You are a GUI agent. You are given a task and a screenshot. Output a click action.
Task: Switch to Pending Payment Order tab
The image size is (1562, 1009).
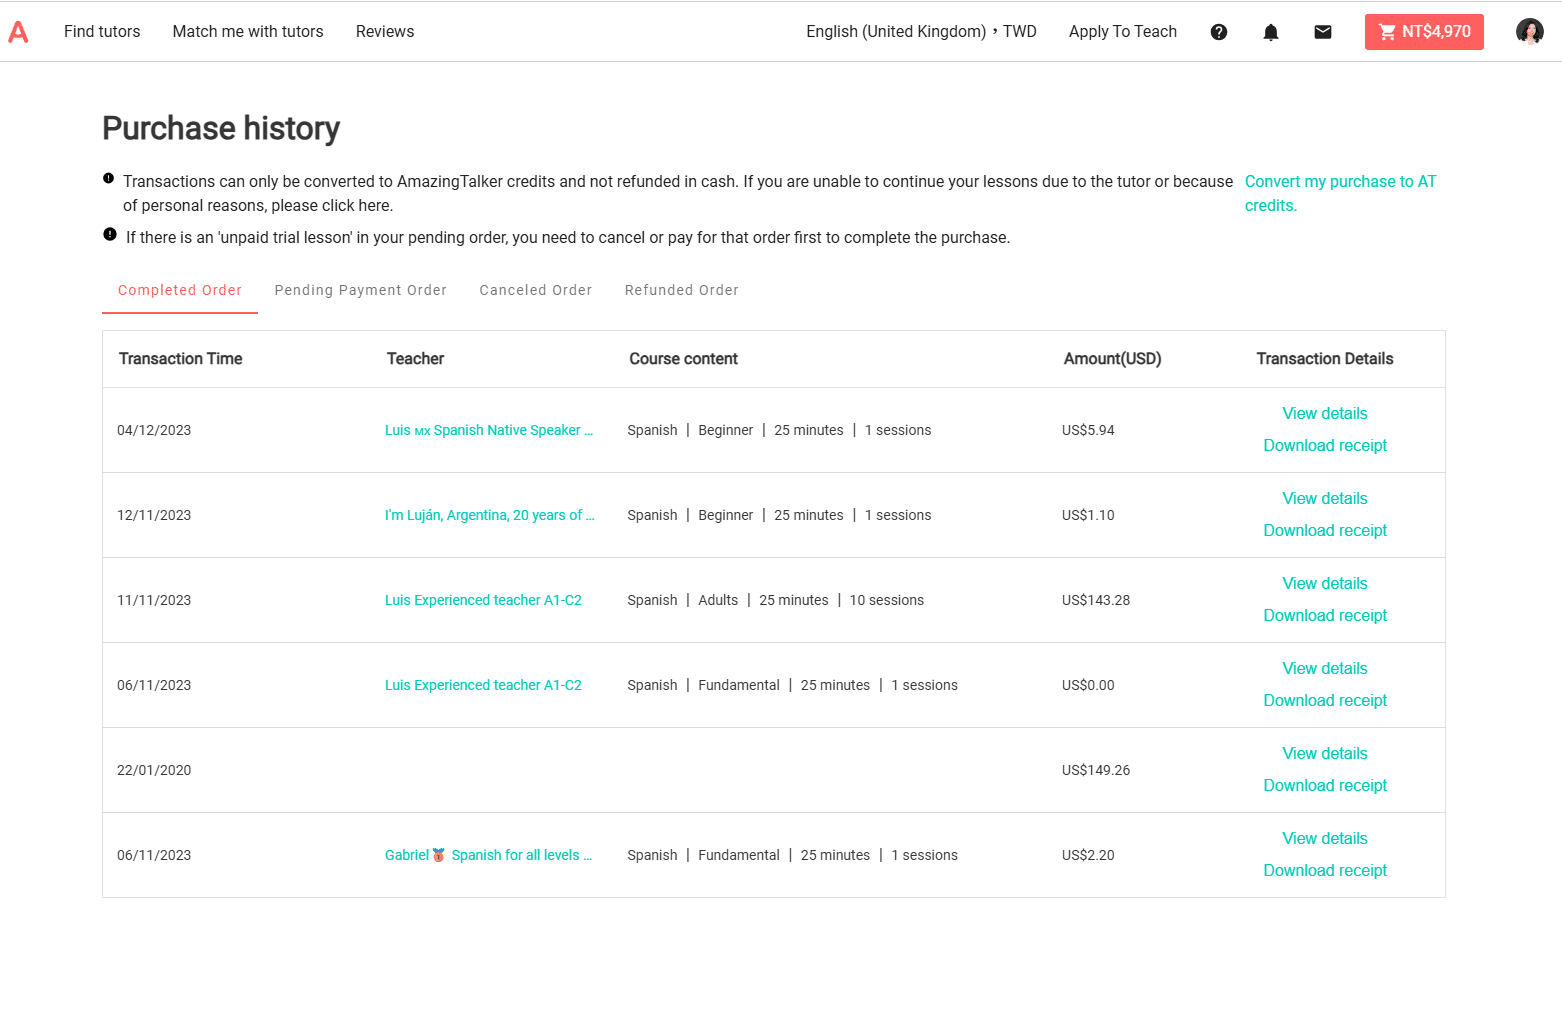(x=360, y=290)
